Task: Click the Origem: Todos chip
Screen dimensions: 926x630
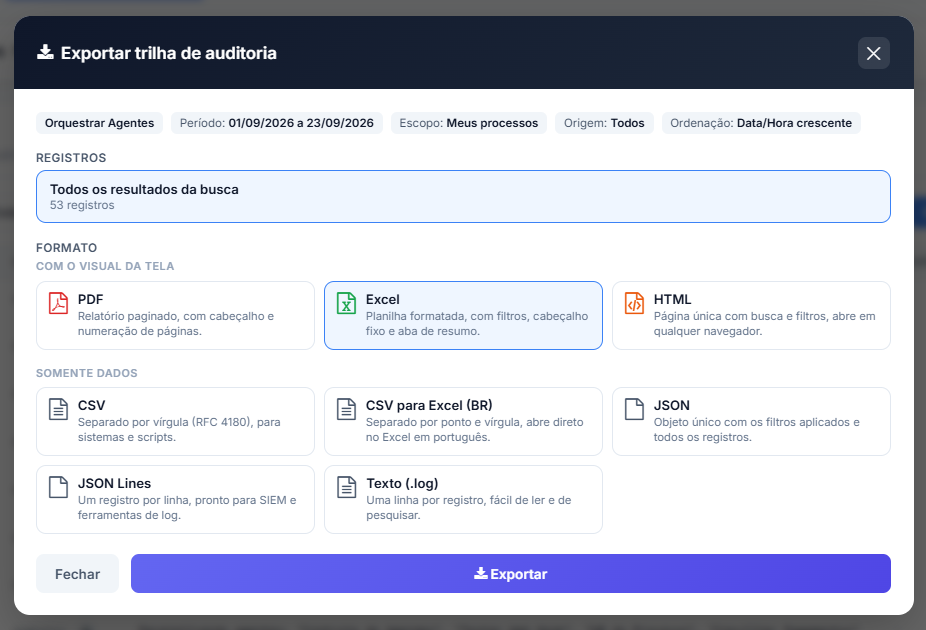Action: point(604,123)
